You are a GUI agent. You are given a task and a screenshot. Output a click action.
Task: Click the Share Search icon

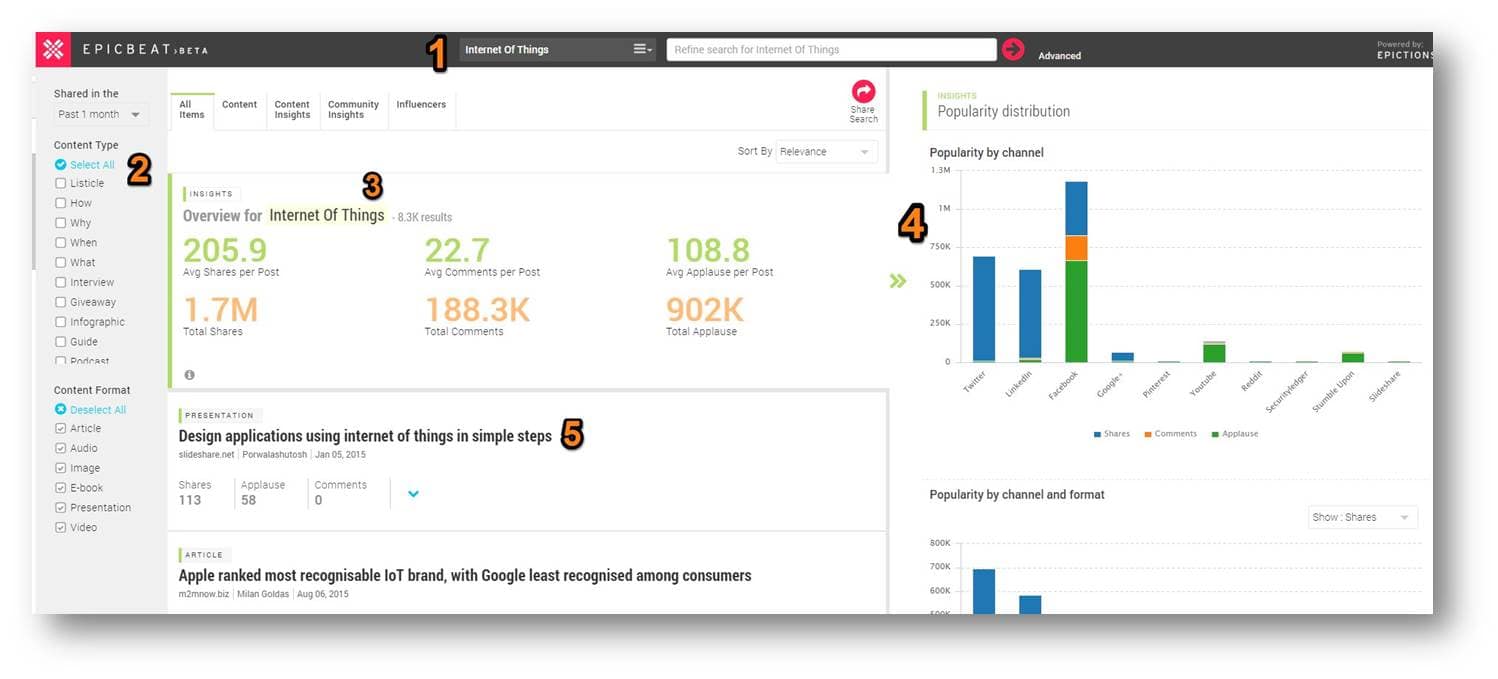(x=863, y=92)
